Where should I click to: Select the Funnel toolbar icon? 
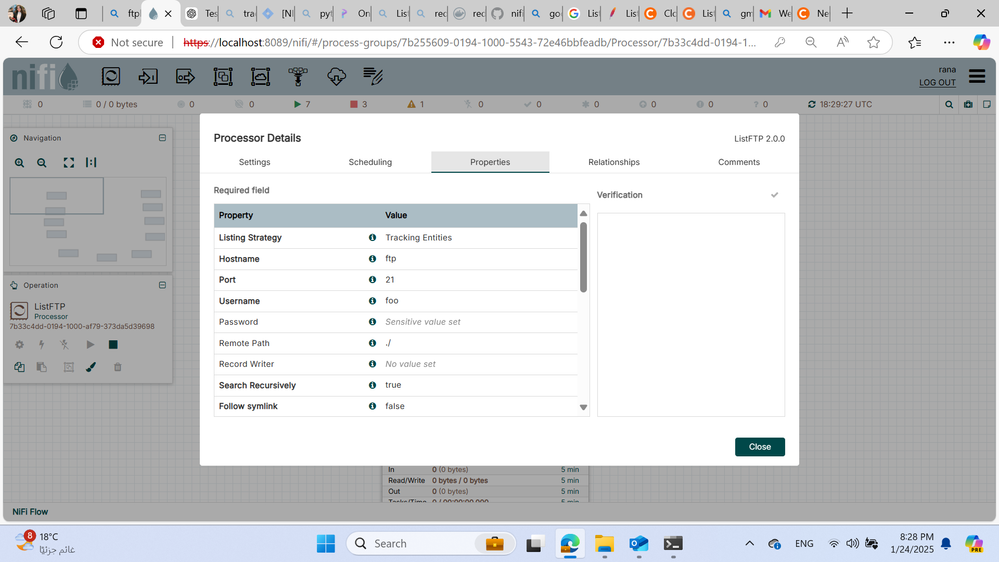pyautogui.click(x=298, y=76)
